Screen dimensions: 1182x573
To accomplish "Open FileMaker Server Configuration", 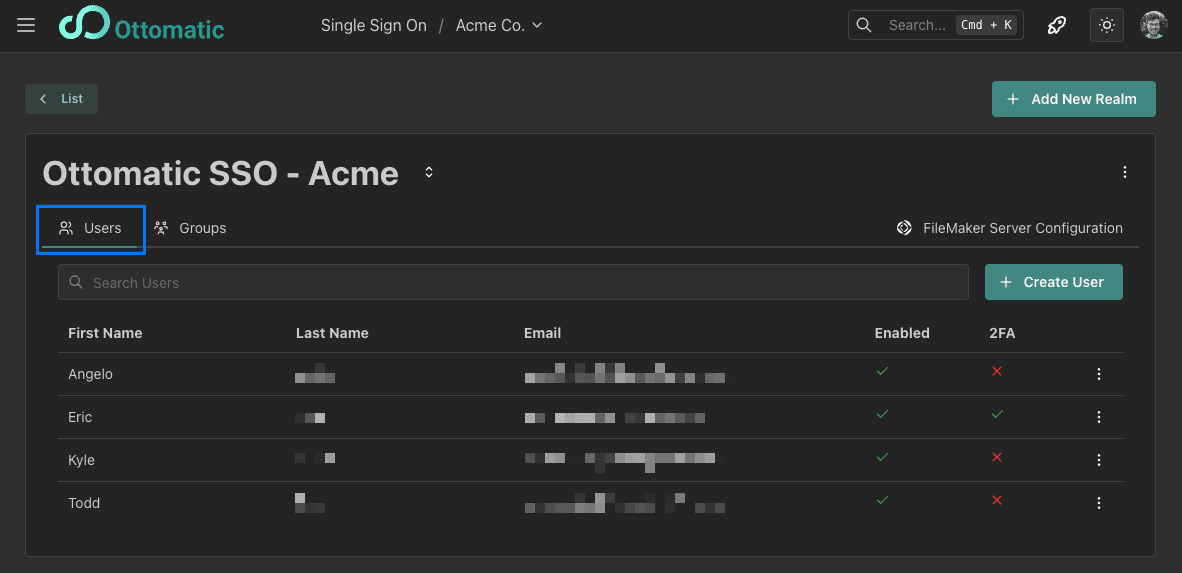I will coord(1009,228).
